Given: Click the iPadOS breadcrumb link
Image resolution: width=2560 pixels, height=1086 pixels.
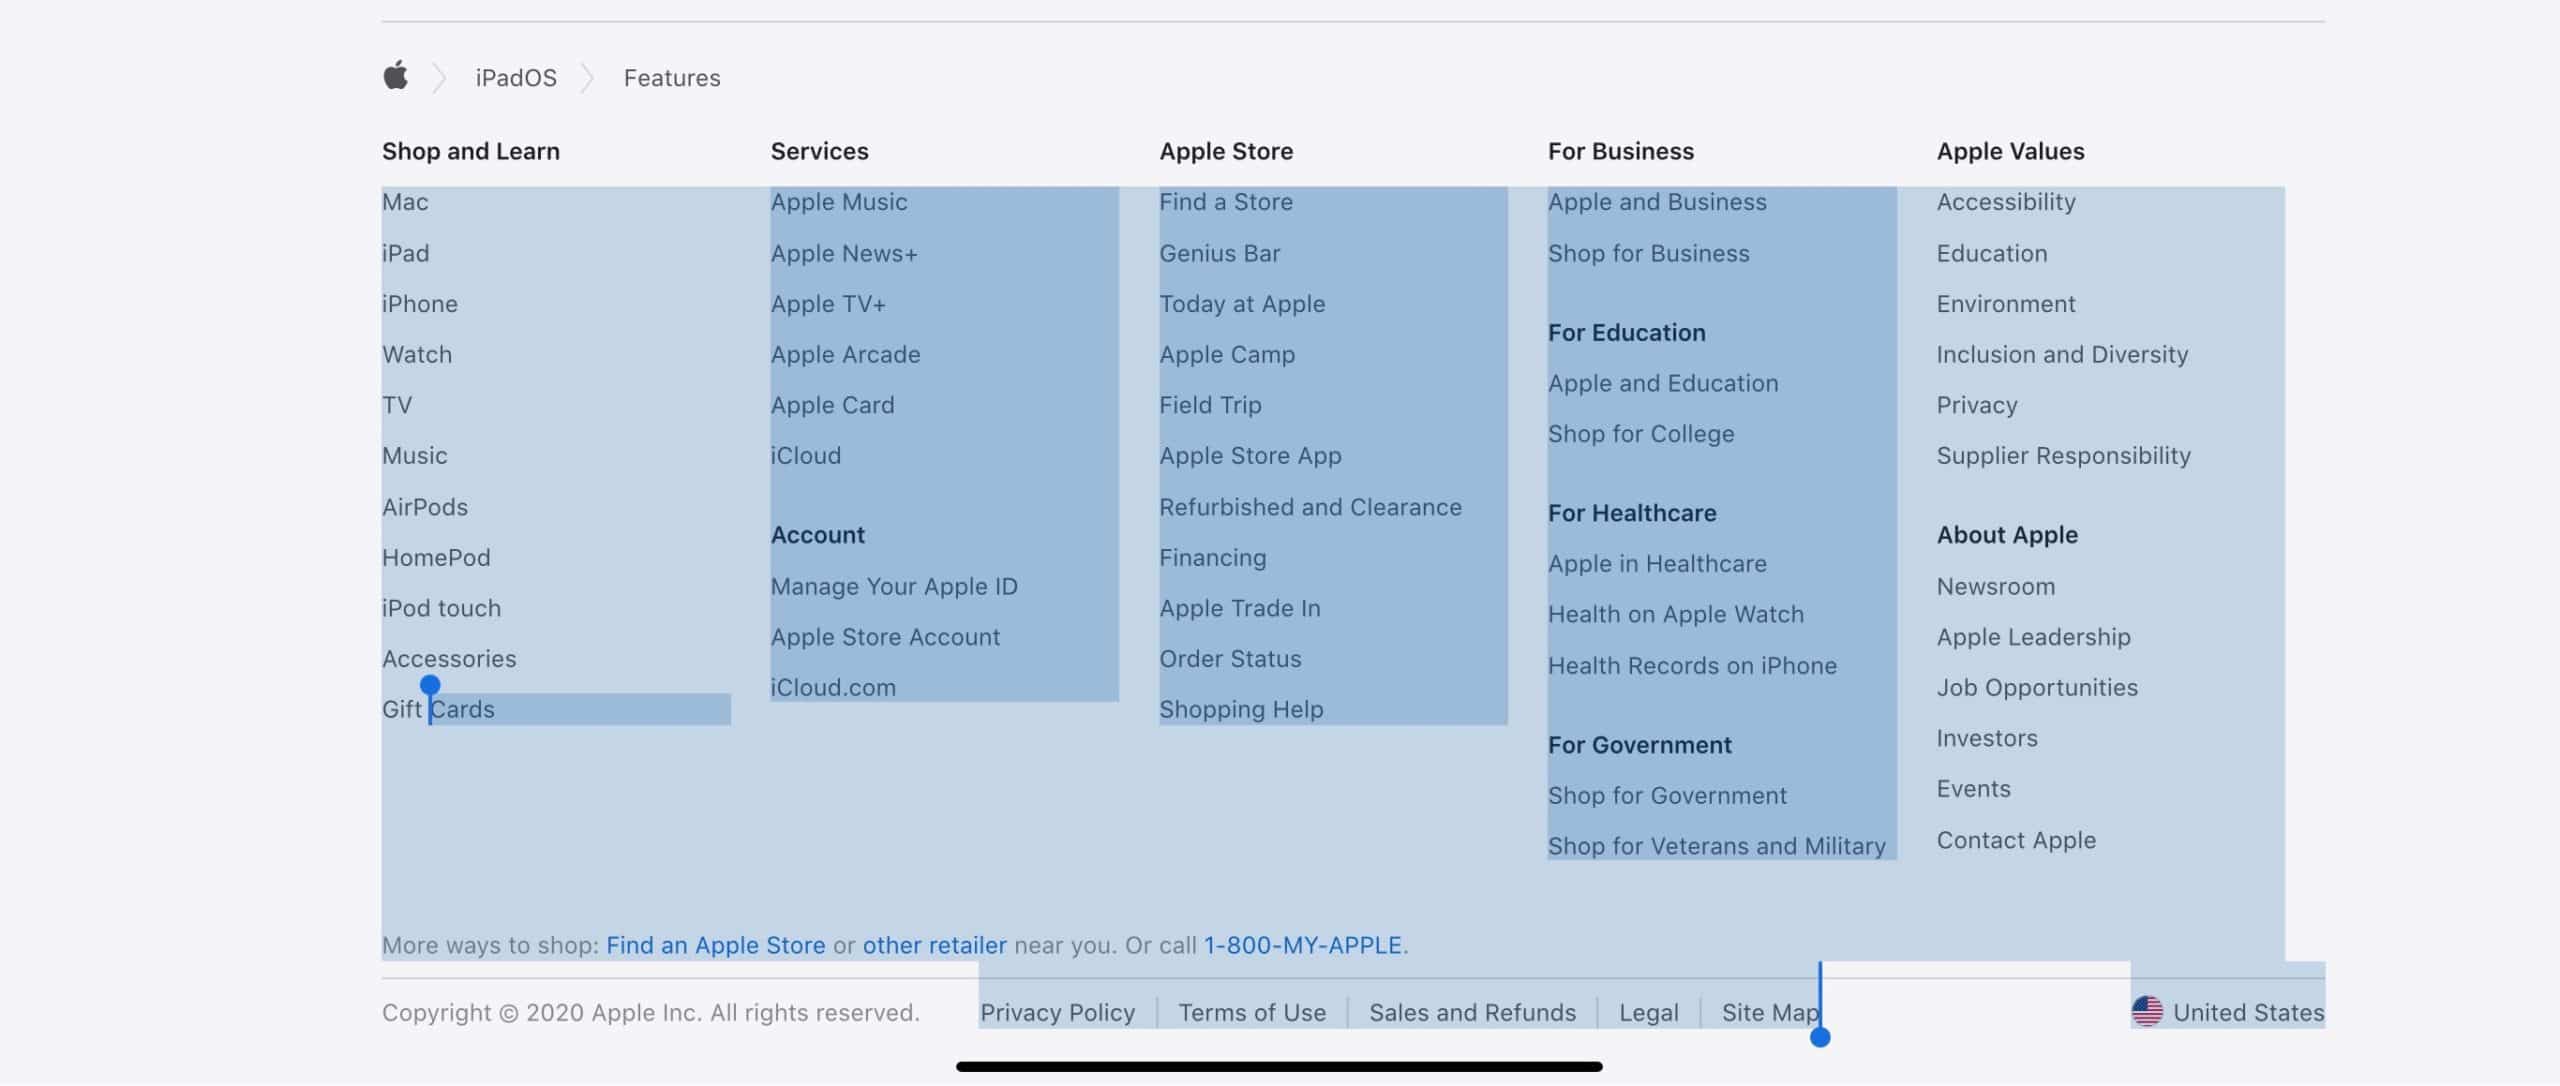Looking at the screenshot, I should (x=516, y=78).
